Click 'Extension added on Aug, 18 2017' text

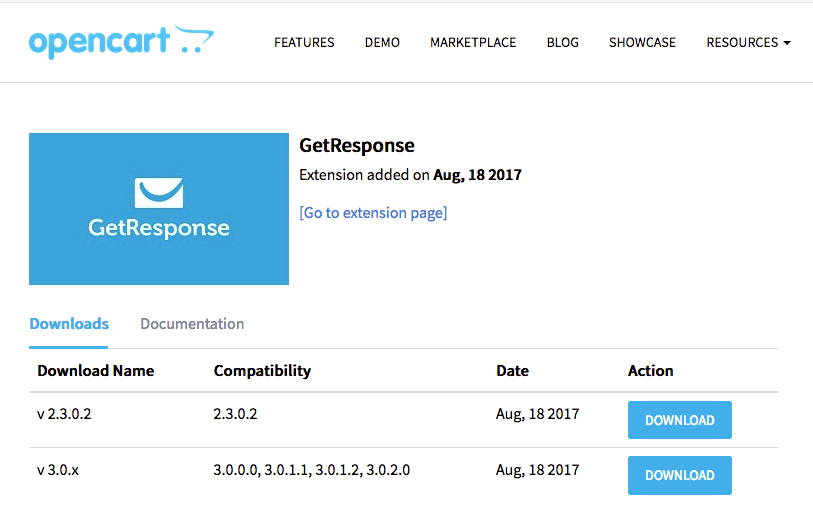click(411, 175)
